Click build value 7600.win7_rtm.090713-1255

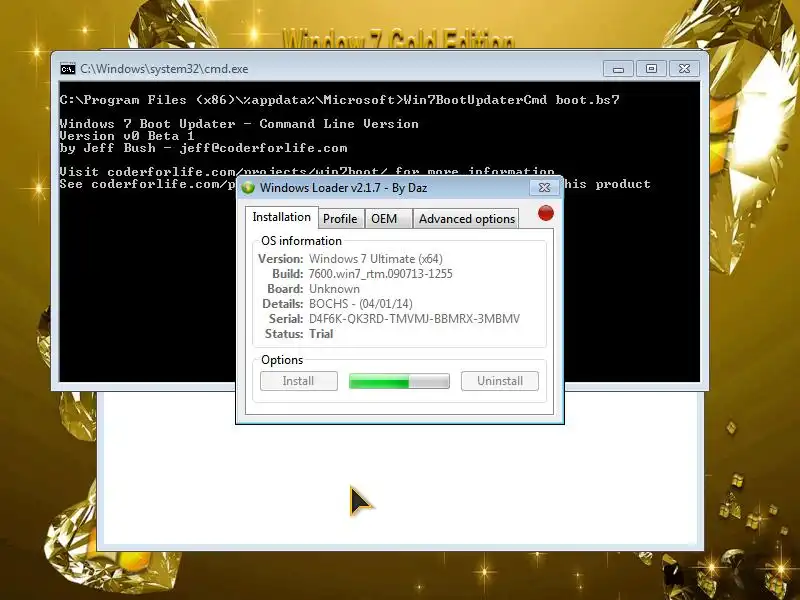(x=381, y=274)
